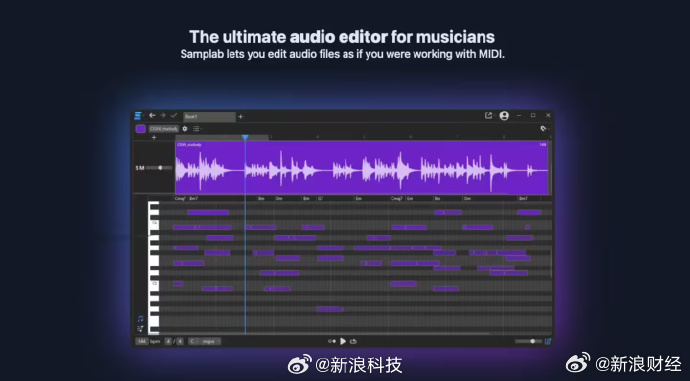Mute the track with M button
The height and width of the screenshot is (381, 690).
[142, 168]
